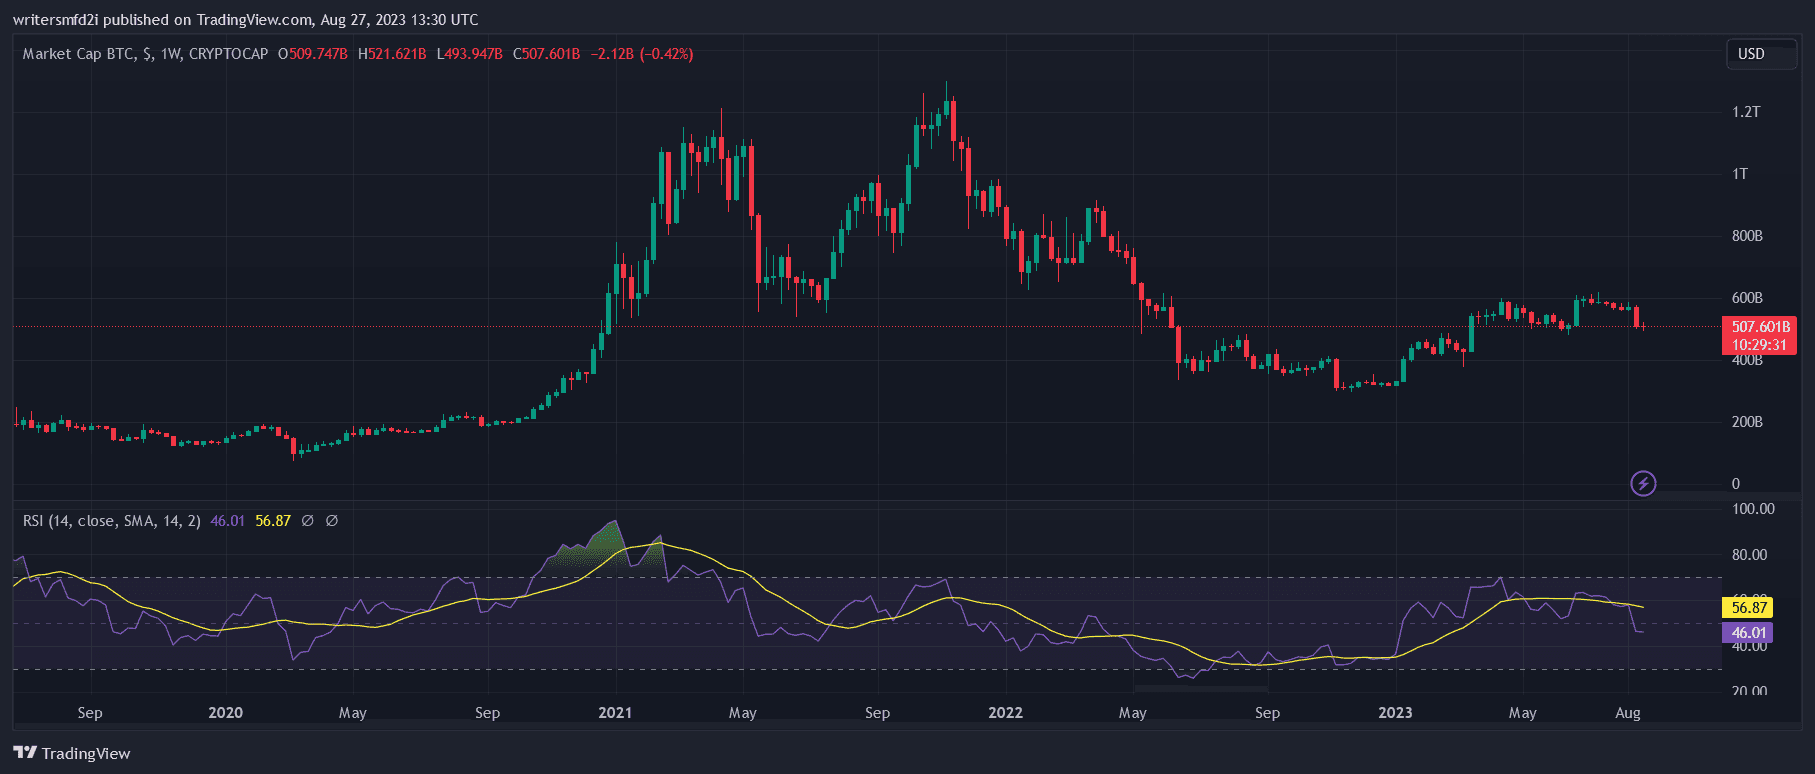Click the 800B level on price scale

pos(1747,236)
